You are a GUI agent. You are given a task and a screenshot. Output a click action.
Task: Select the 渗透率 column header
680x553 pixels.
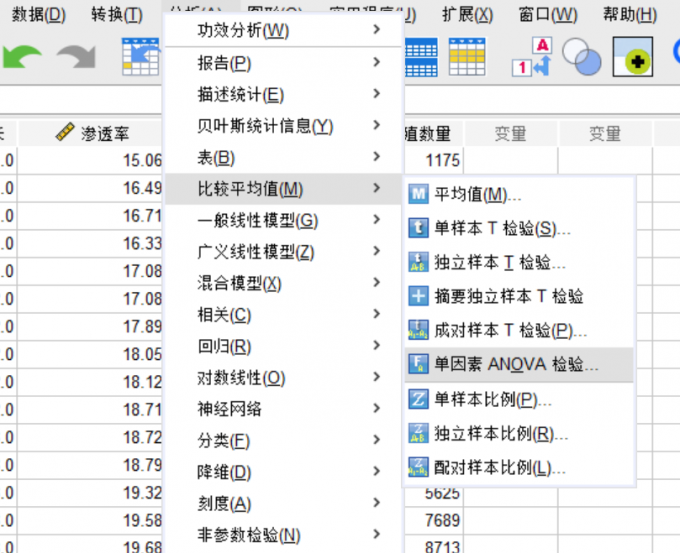tap(90, 133)
